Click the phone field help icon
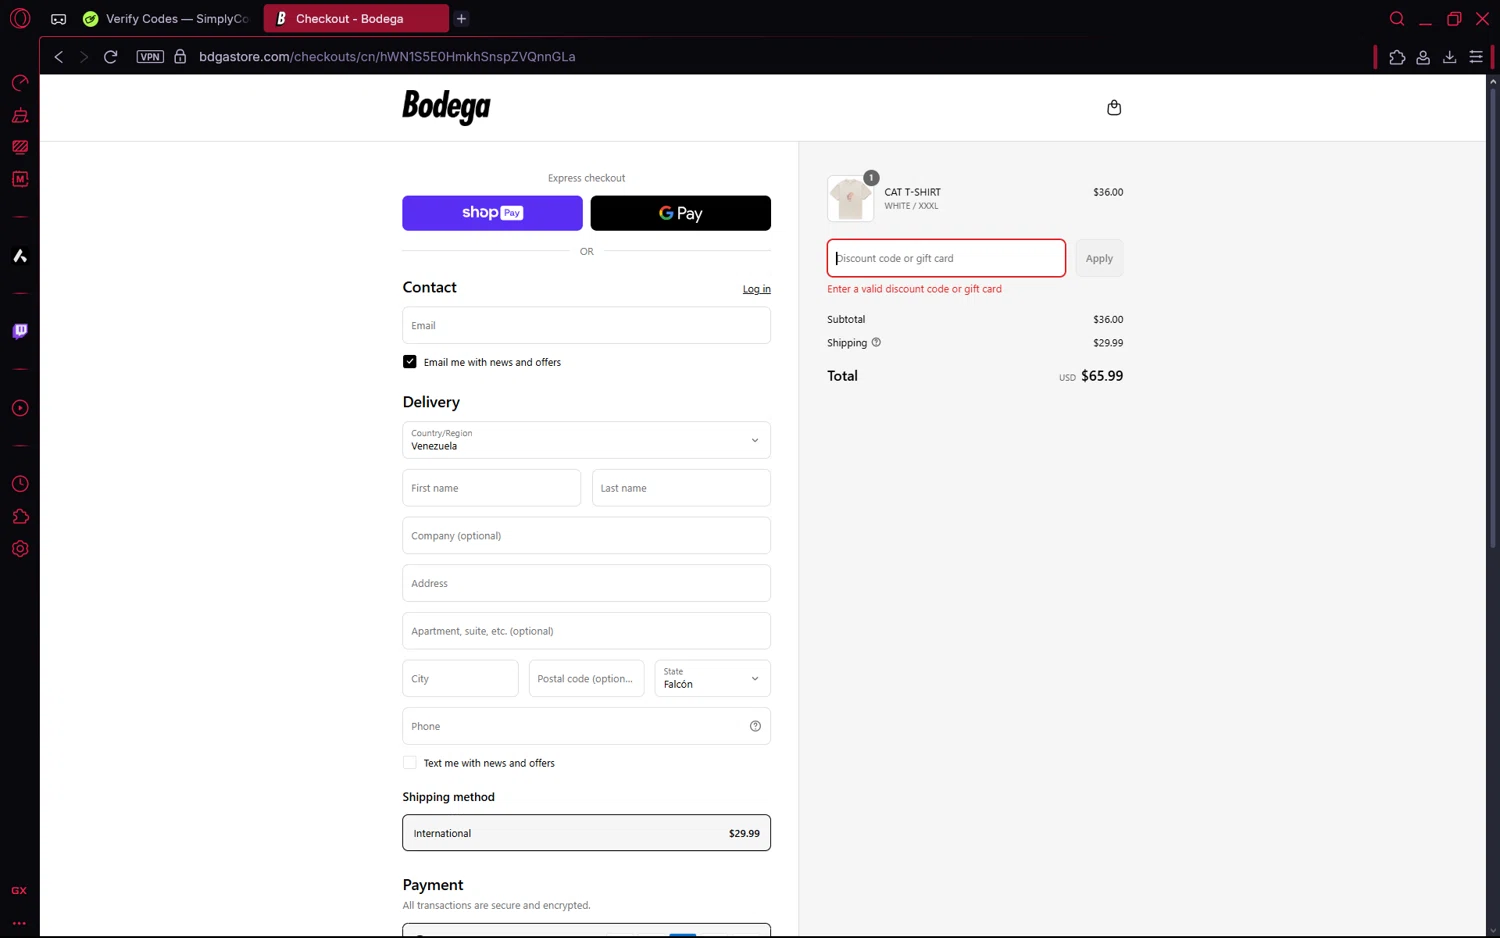The image size is (1500, 938). (755, 726)
